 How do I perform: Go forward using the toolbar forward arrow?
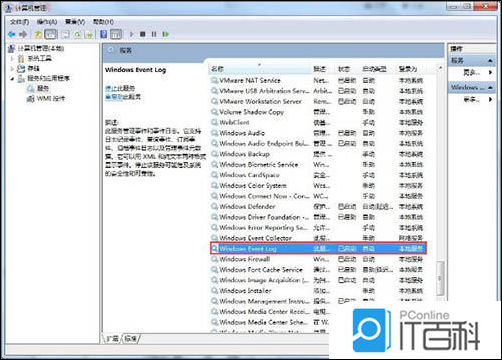tap(23, 34)
